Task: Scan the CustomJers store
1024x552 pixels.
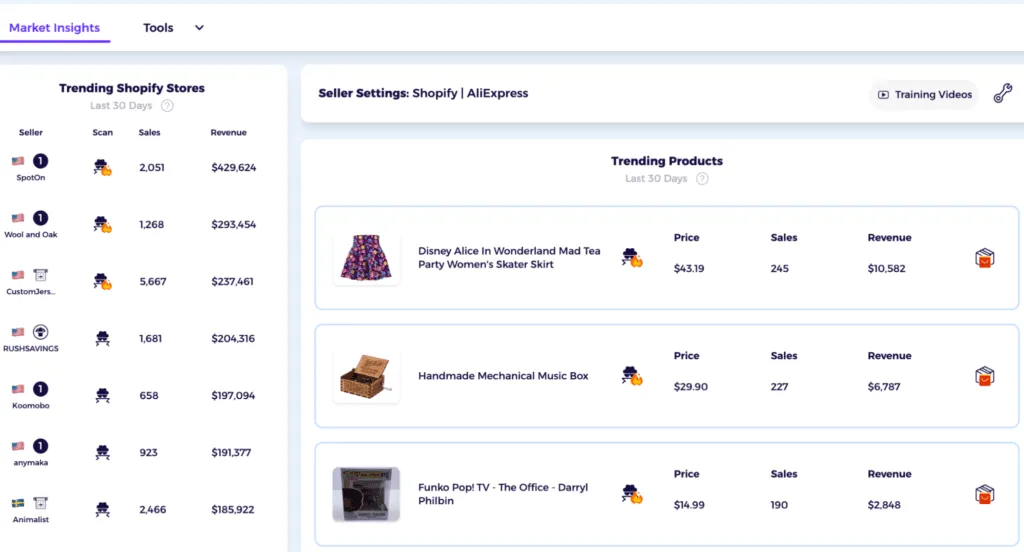Action: click(102, 282)
